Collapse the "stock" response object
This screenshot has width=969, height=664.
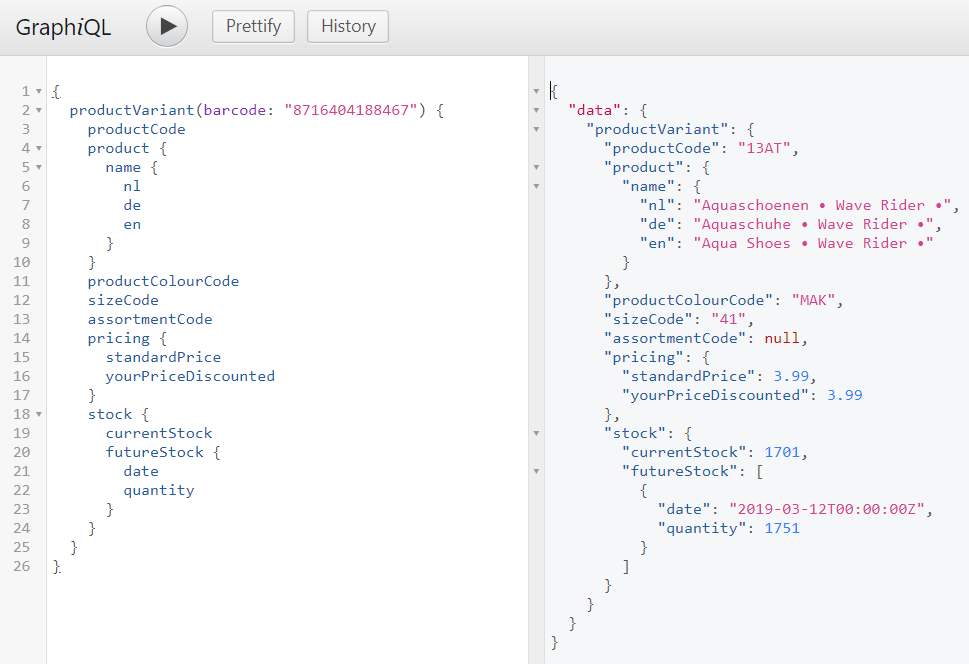[x=536, y=433]
